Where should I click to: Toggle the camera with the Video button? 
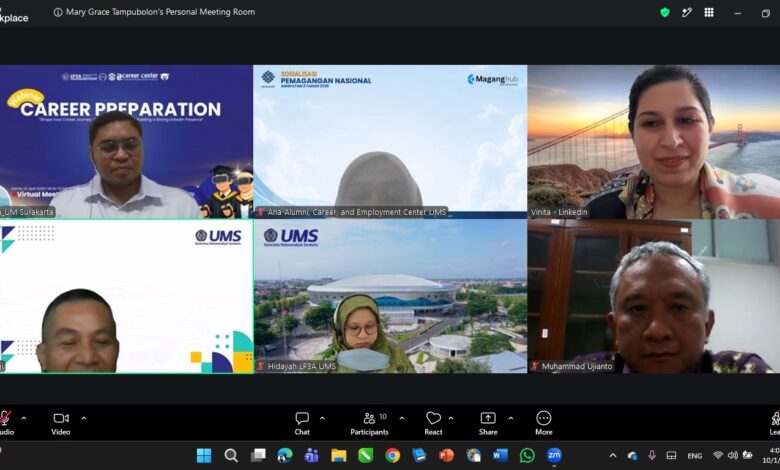tap(61, 423)
